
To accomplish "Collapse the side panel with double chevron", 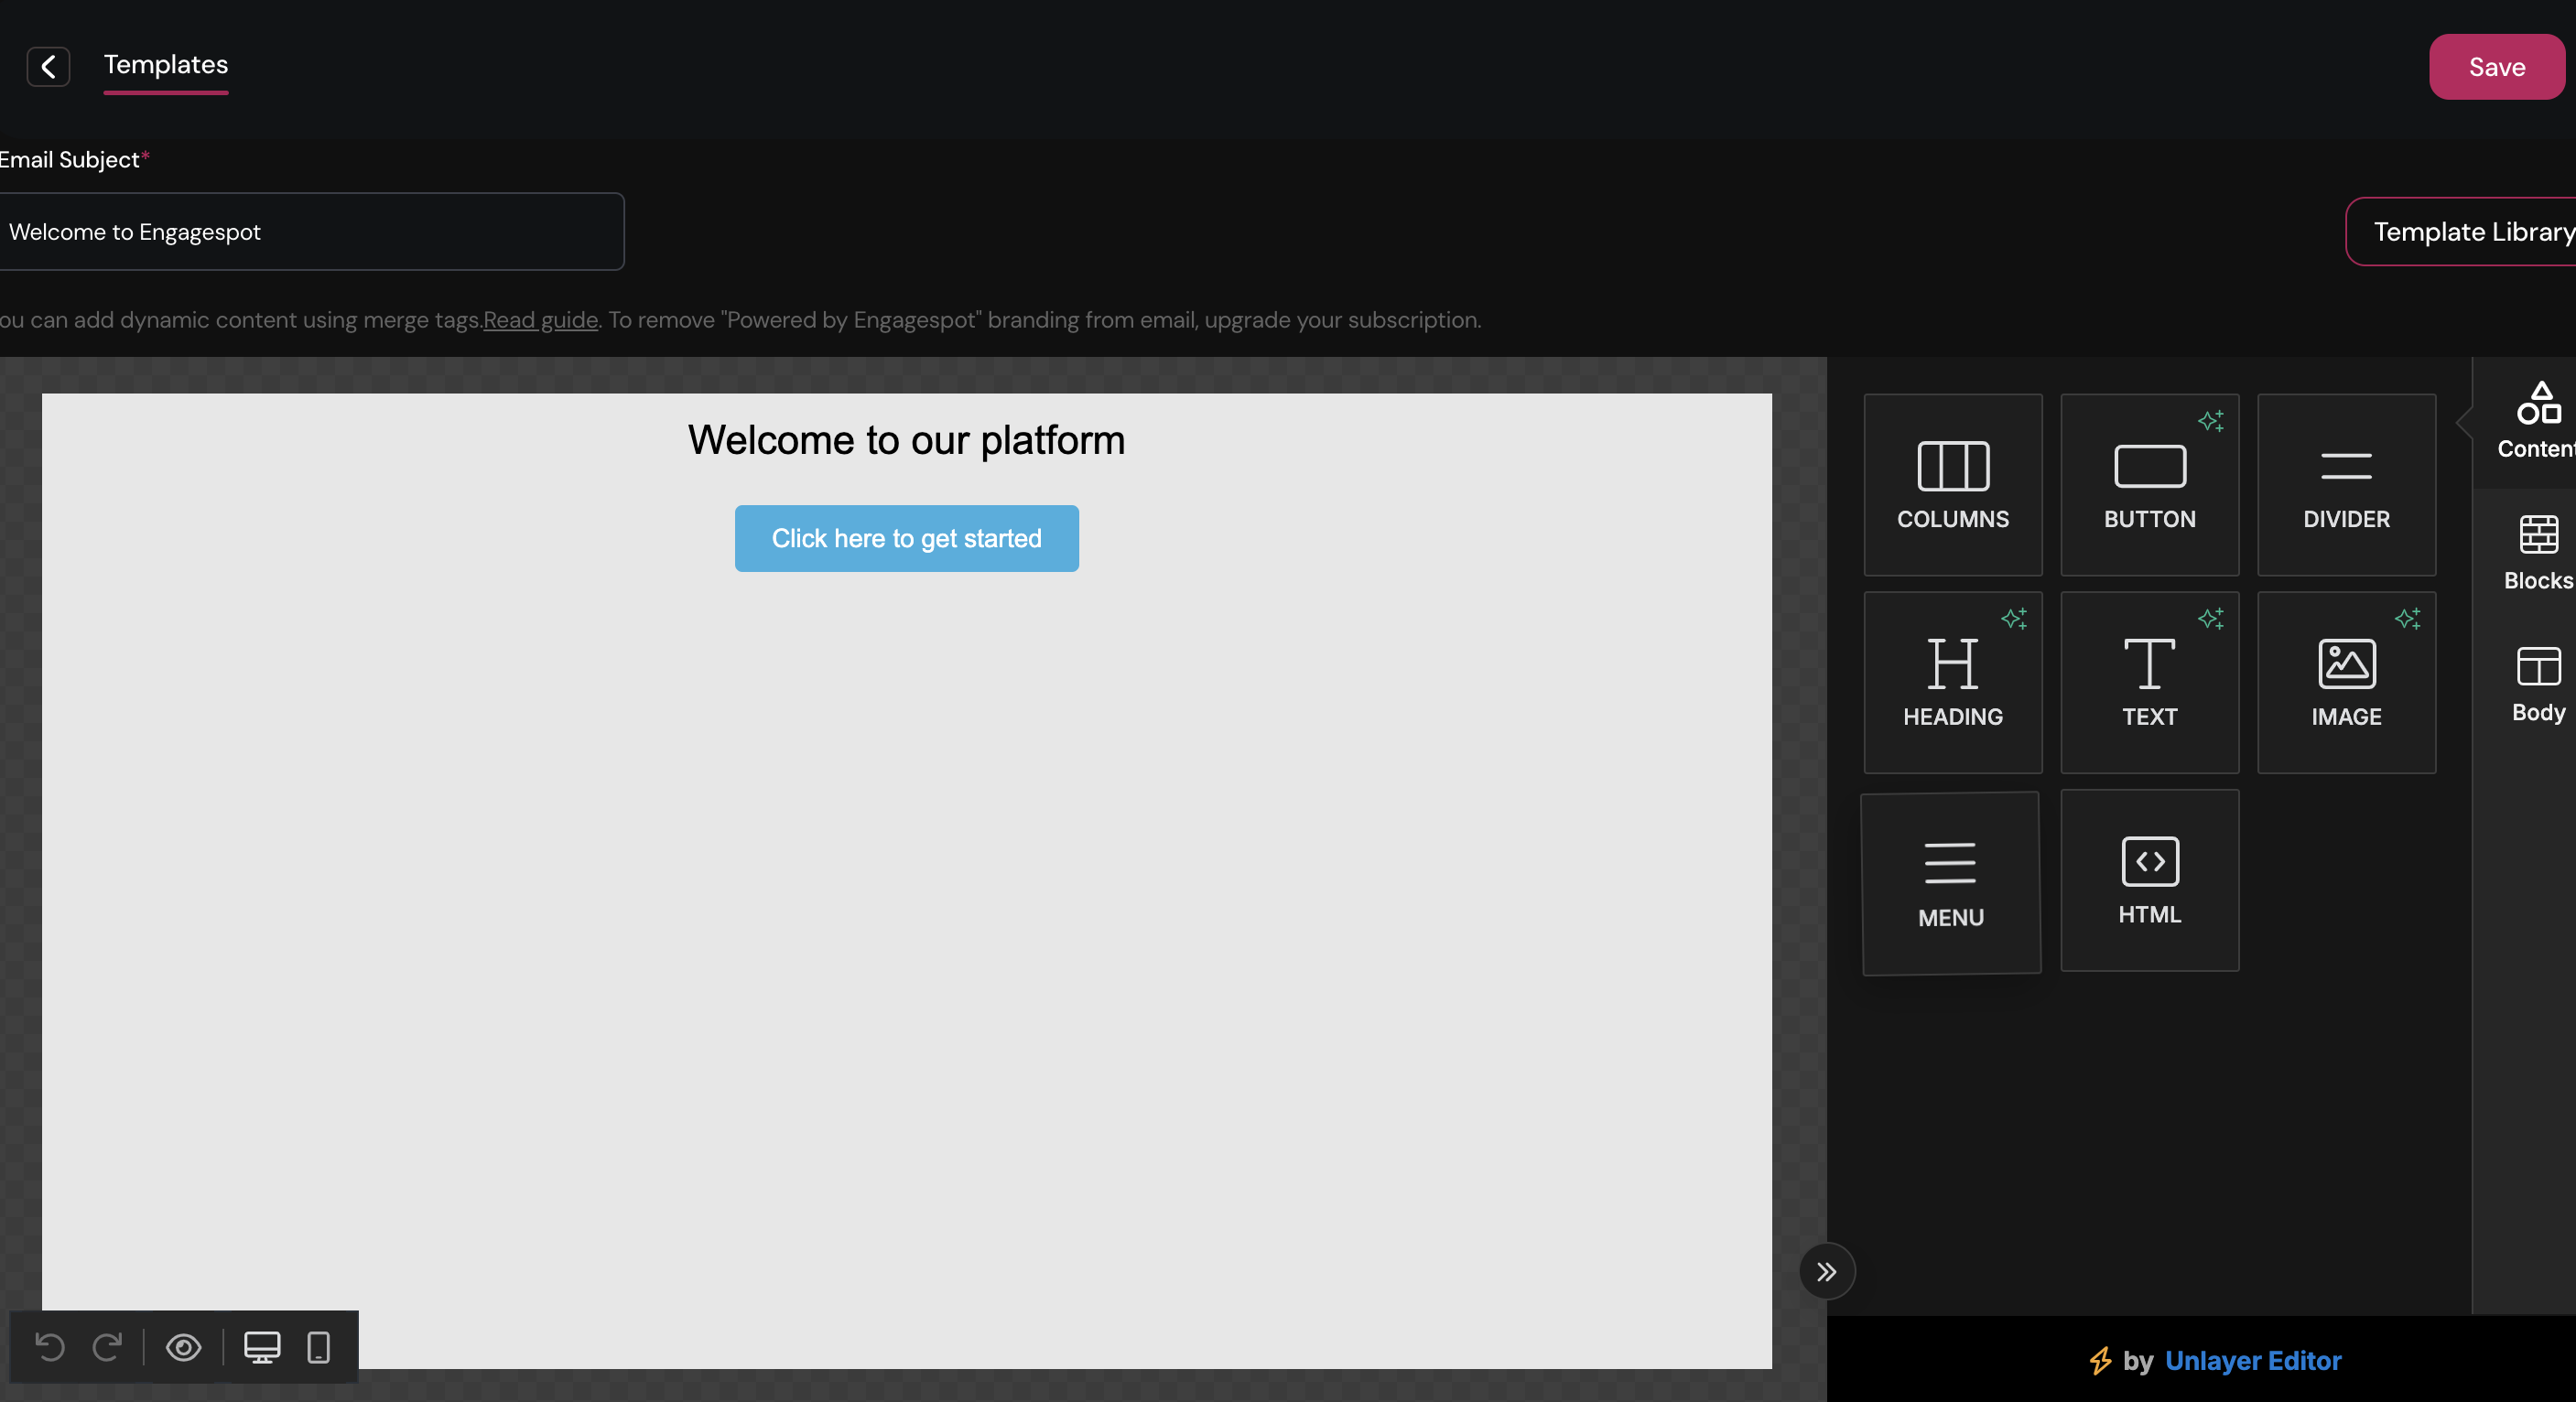I will [1826, 1272].
